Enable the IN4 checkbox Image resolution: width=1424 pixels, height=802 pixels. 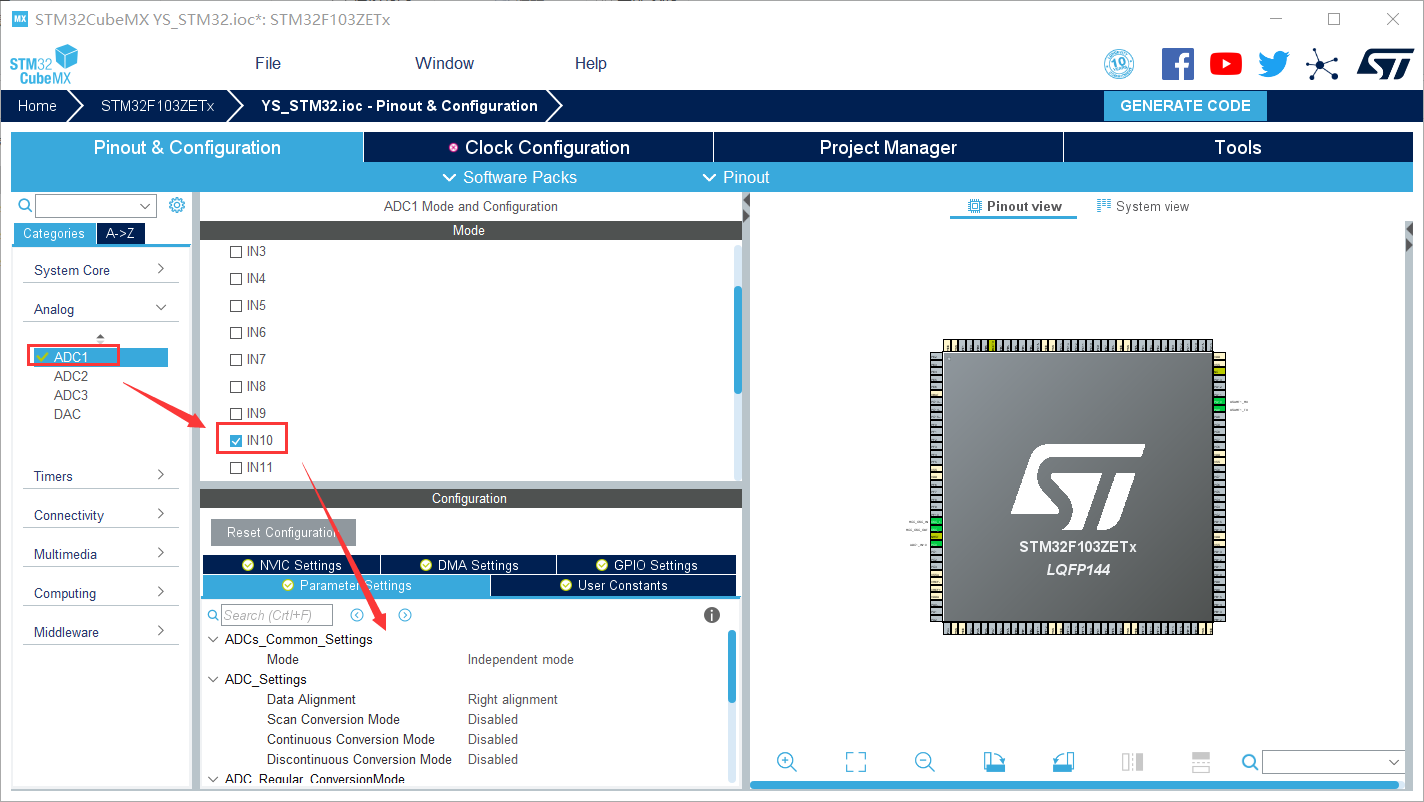tap(236, 278)
